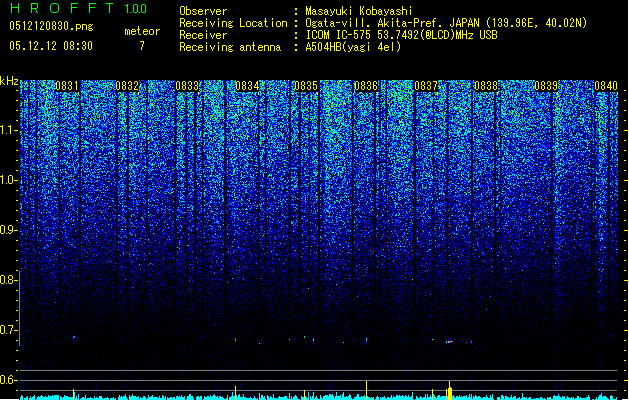Screen dimensions: 629x400
Task: Click the 0833 time marker
Action: coord(187,86)
